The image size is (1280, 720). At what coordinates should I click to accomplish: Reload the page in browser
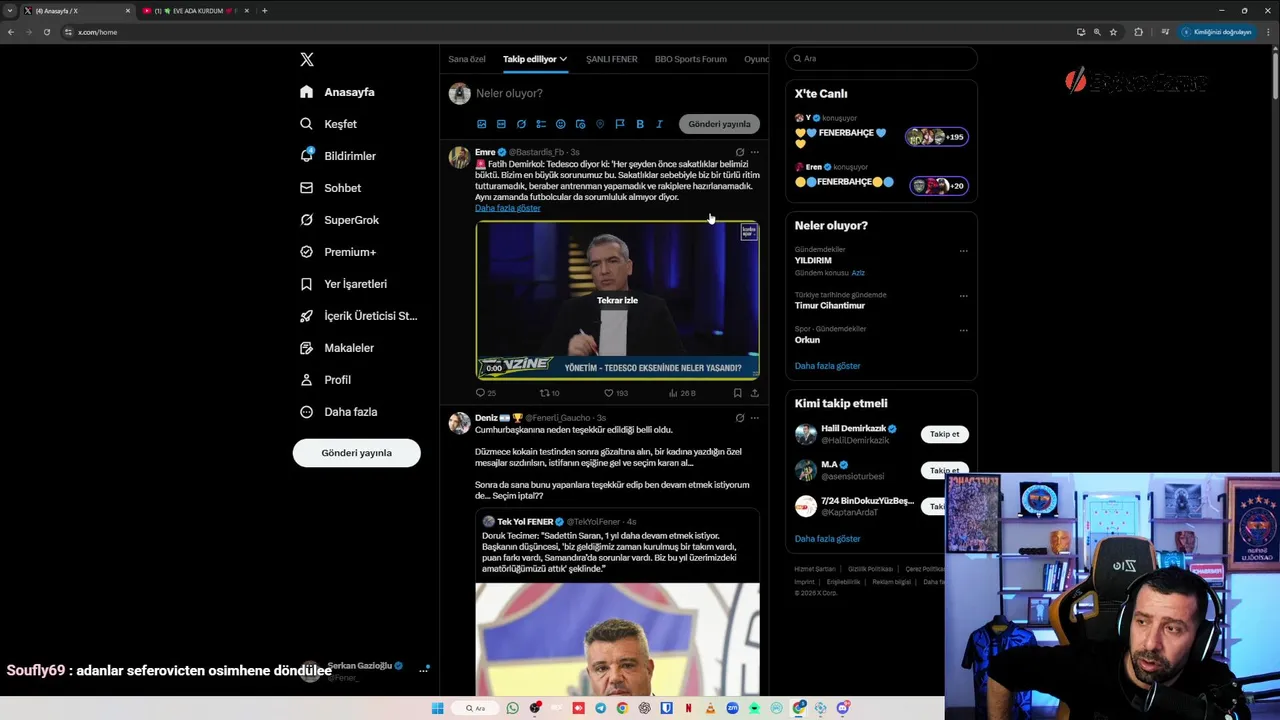47,32
